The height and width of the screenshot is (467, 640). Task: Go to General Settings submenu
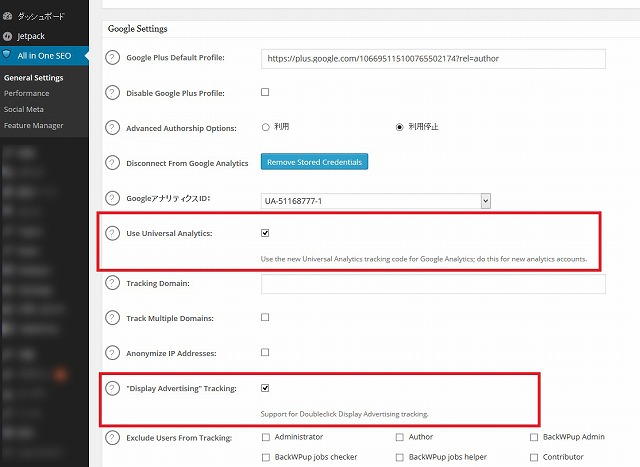[x=33, y=78]
